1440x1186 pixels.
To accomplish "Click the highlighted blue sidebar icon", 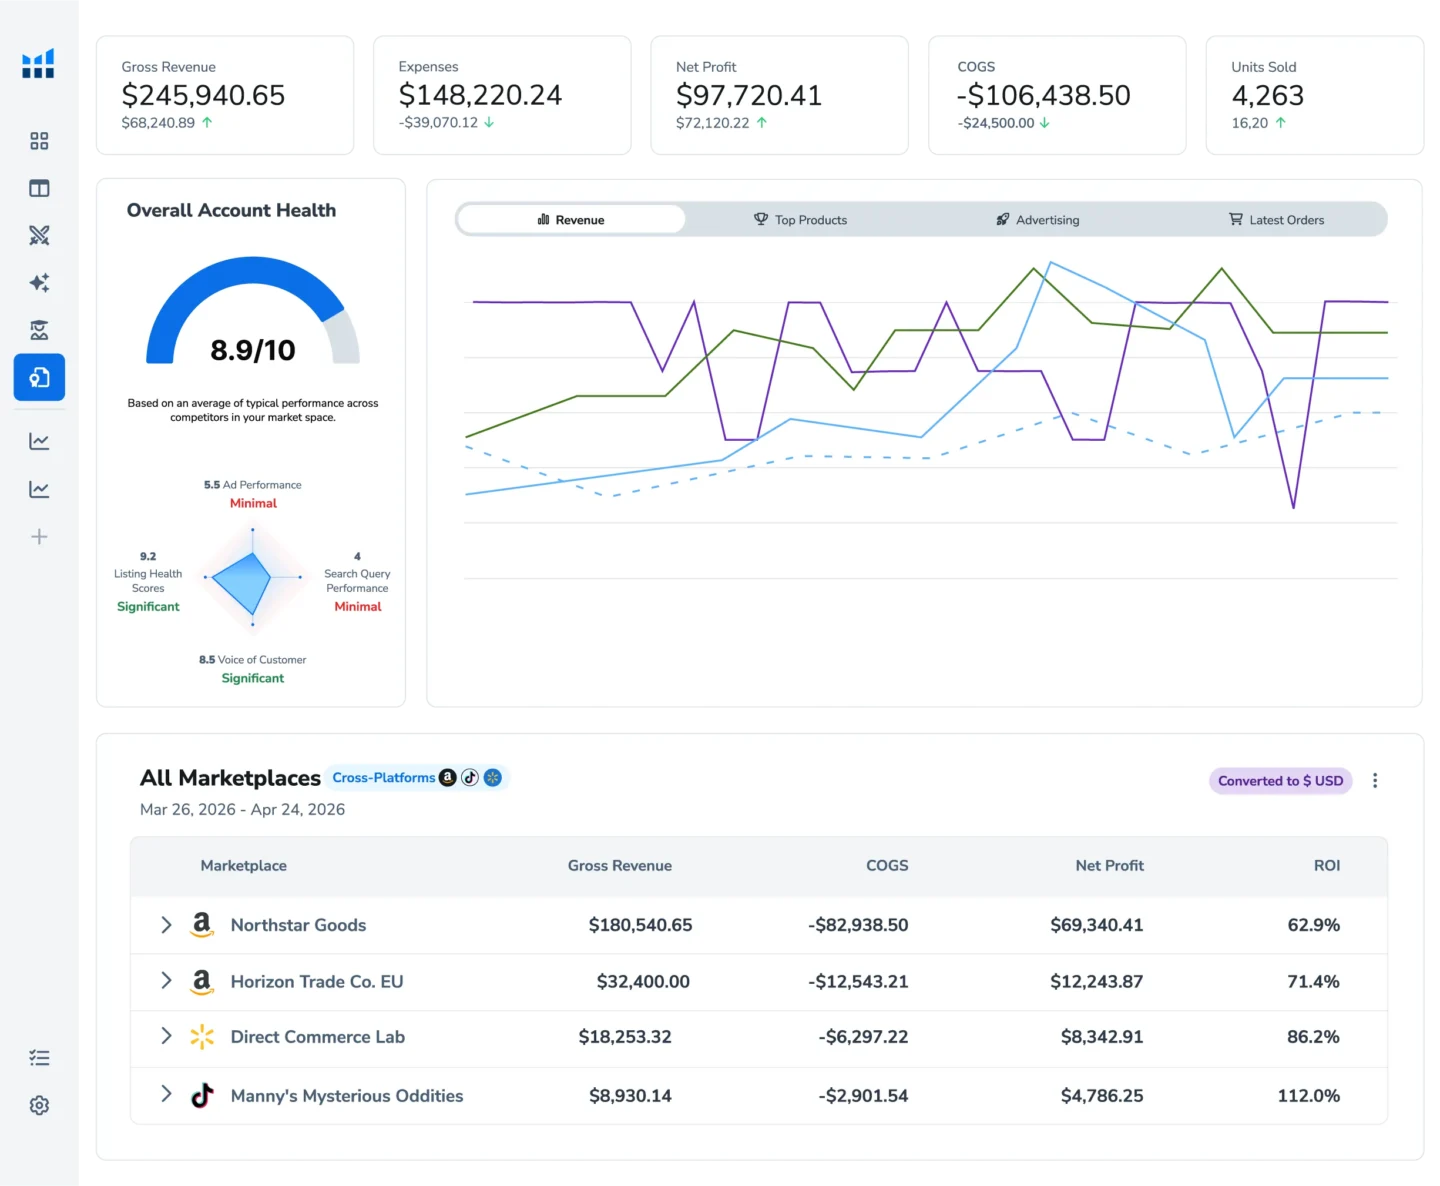I will click(39, 377).
